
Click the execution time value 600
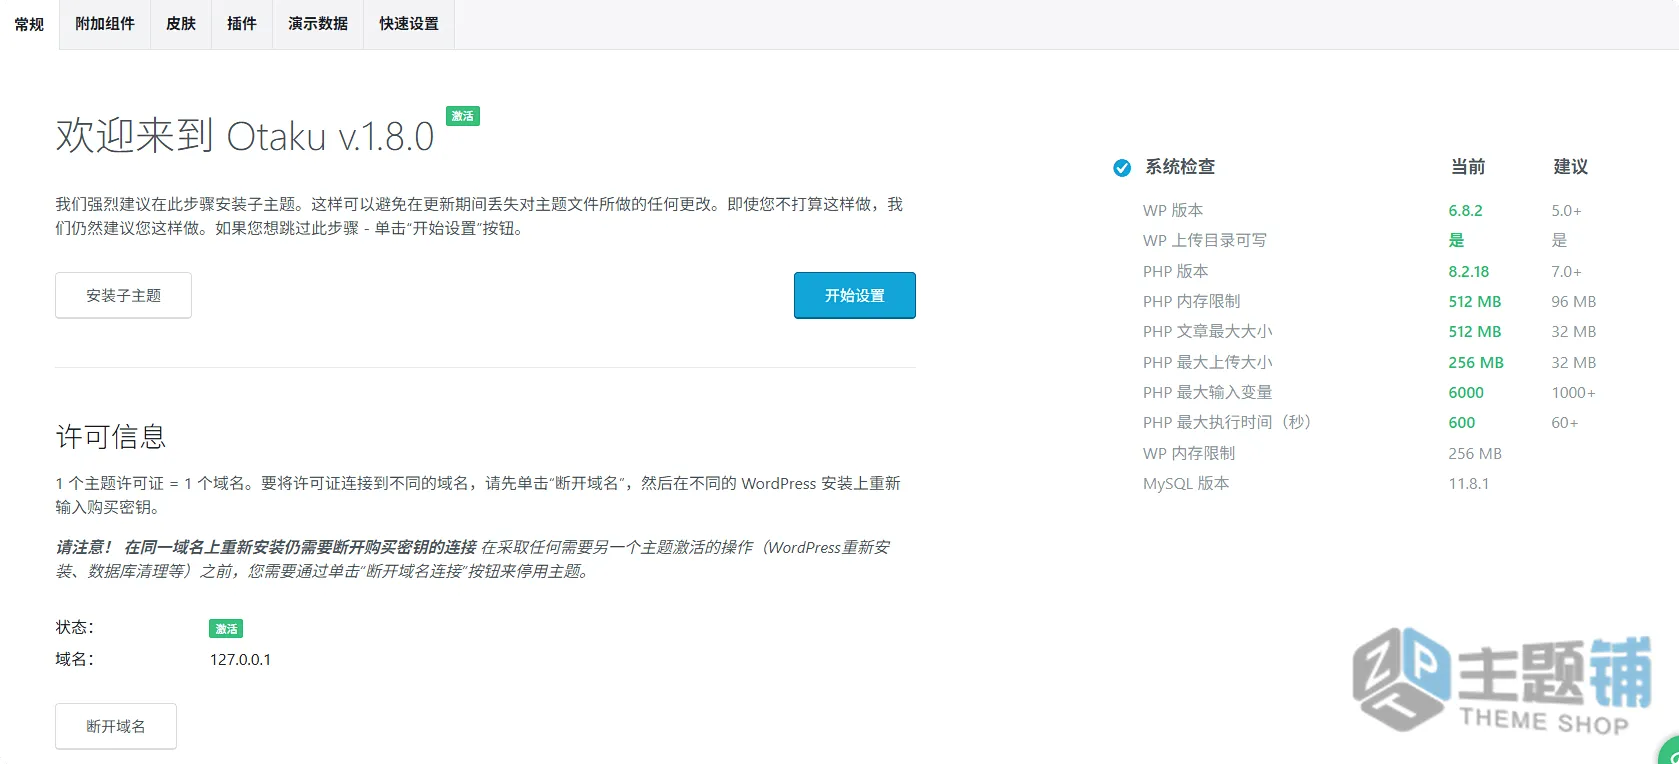click(1462, 422)
